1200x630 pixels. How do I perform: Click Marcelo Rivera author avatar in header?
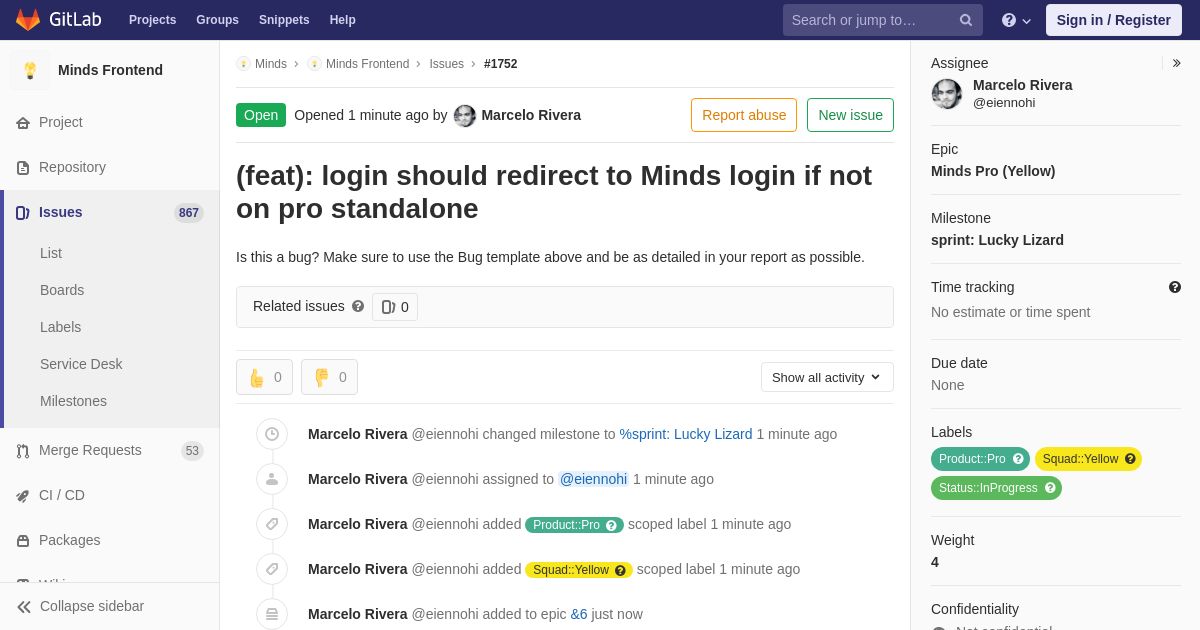pos(465,116)
